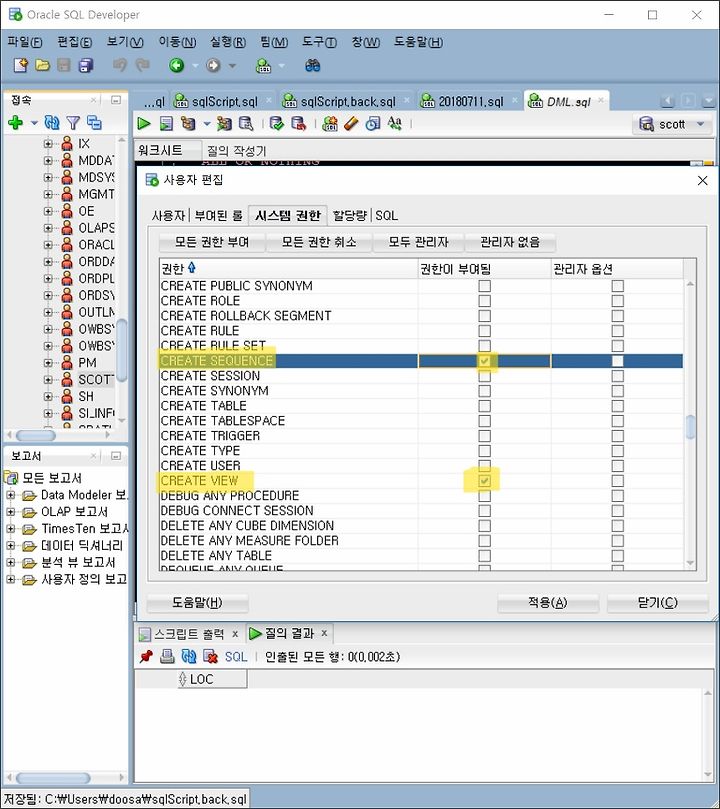This screenshot has width=720, height=809.
Task: Toggle CREATE VIEW granted checkbox
Action: click(484, 481)
